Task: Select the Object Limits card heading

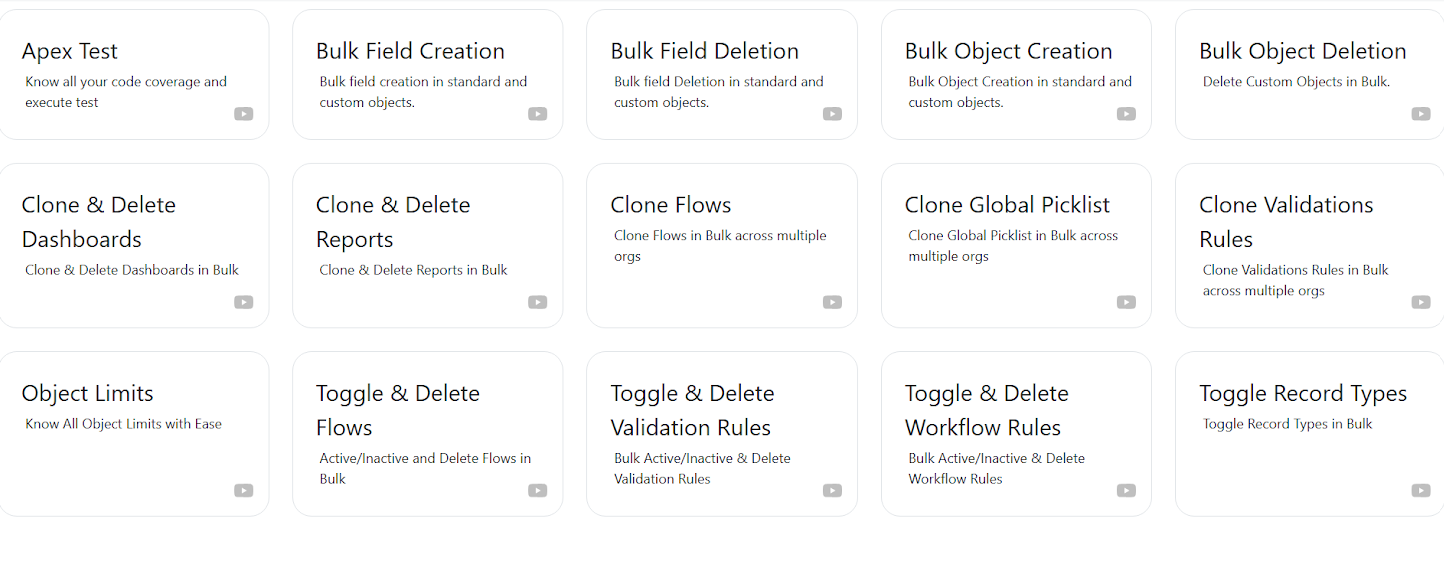Action: tap(88, 393)
